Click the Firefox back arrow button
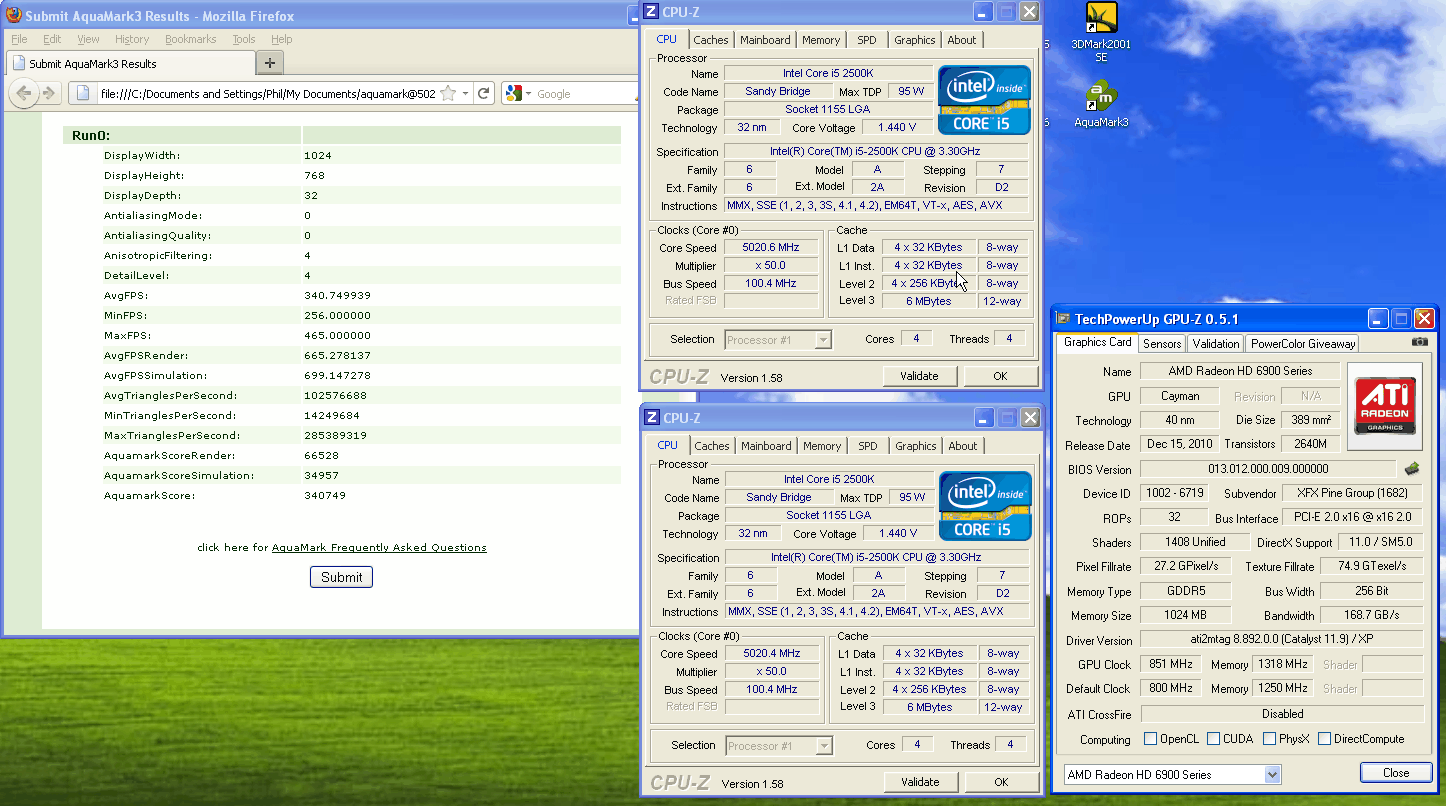This screenshot has height=806, width=1446. tap(24, 93)
